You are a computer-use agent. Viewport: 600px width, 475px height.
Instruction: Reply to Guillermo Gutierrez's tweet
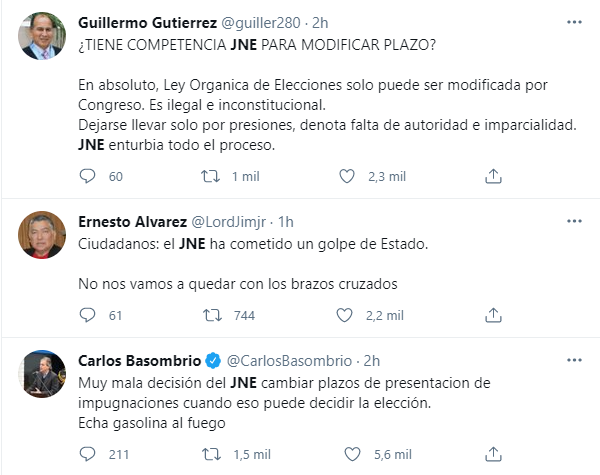click(88, 176)
